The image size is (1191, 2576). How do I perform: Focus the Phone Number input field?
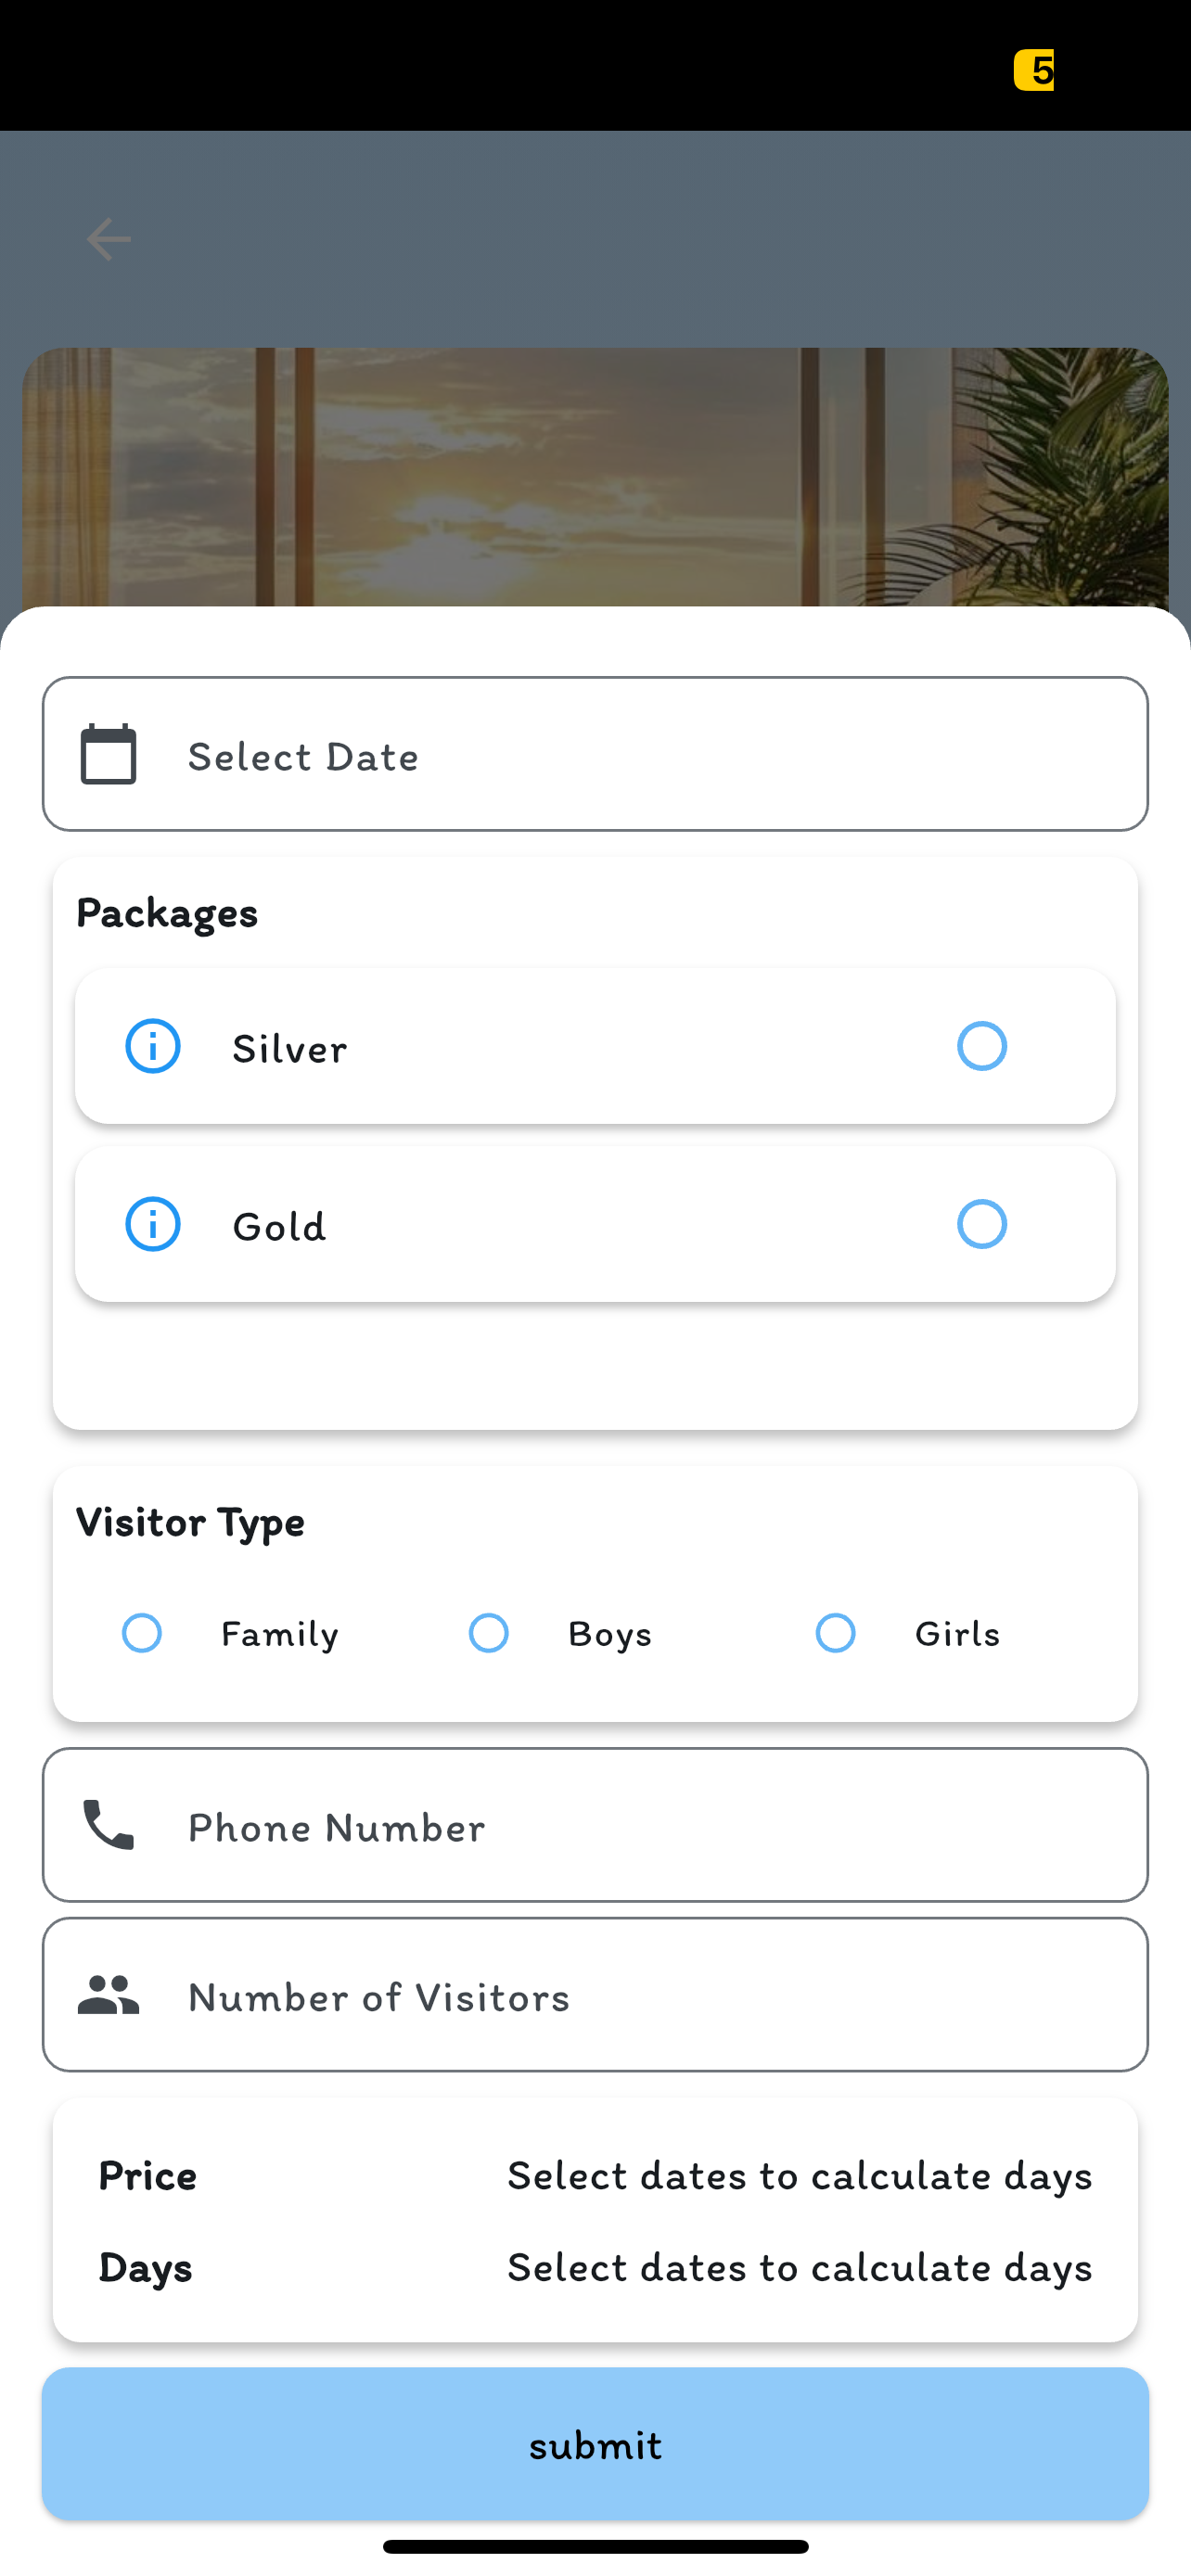(595, 1825)
